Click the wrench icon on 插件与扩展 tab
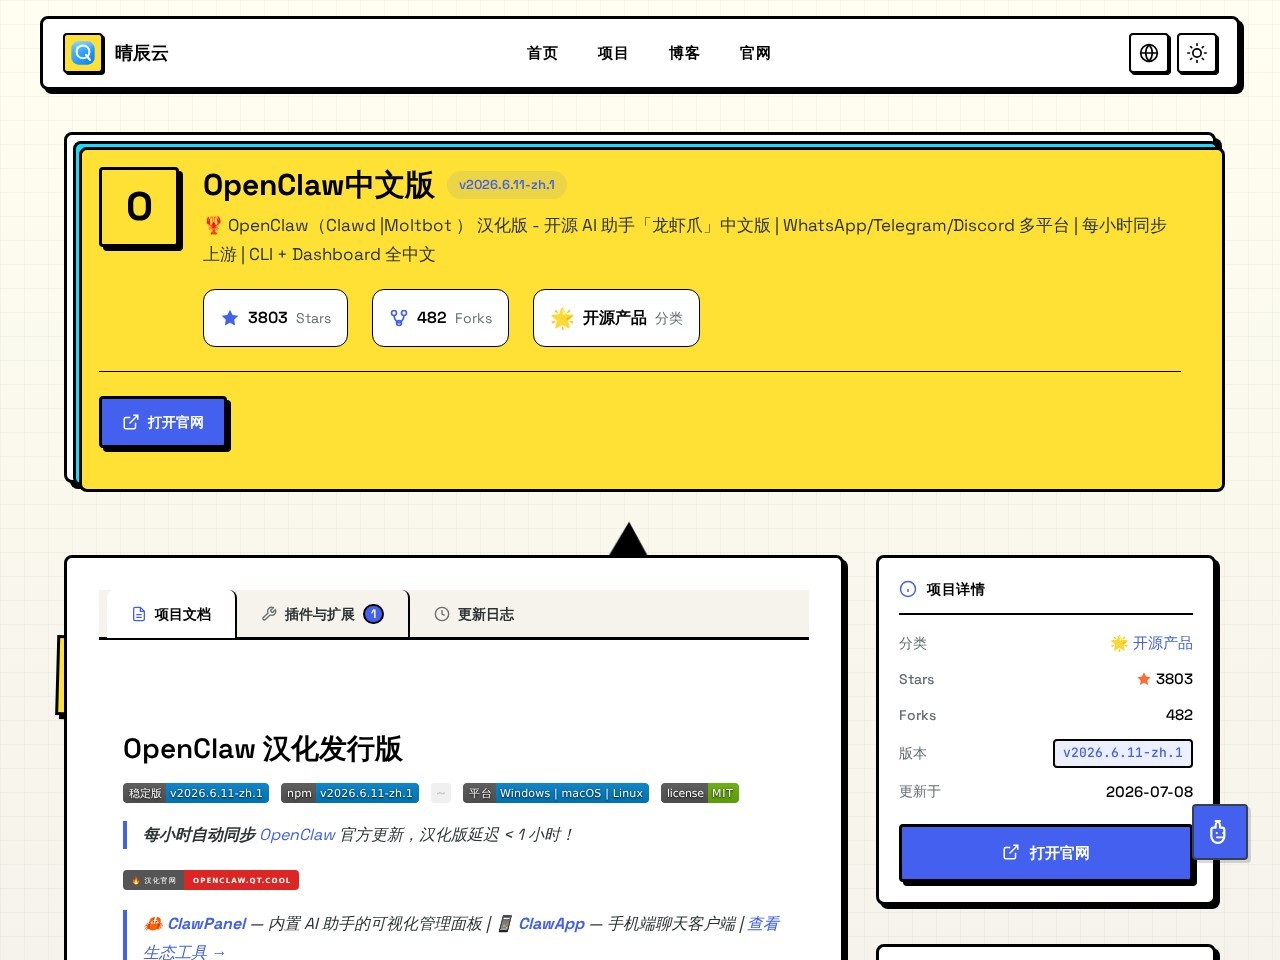The width and height of the screenshot is (1280, 960). tap(269, 614)
